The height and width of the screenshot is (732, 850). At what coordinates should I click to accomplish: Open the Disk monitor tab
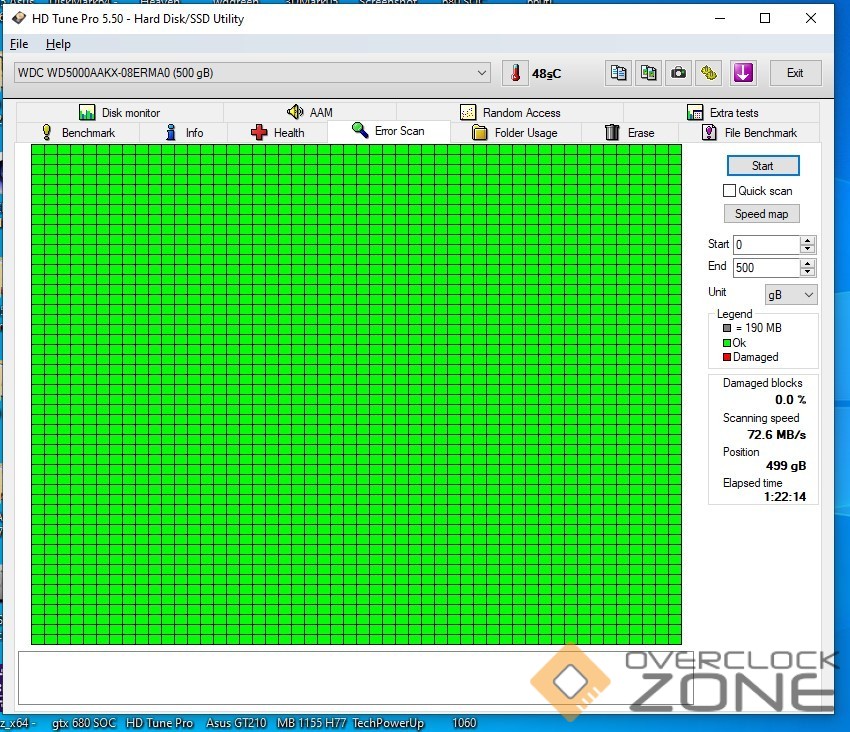click(119, 112)
